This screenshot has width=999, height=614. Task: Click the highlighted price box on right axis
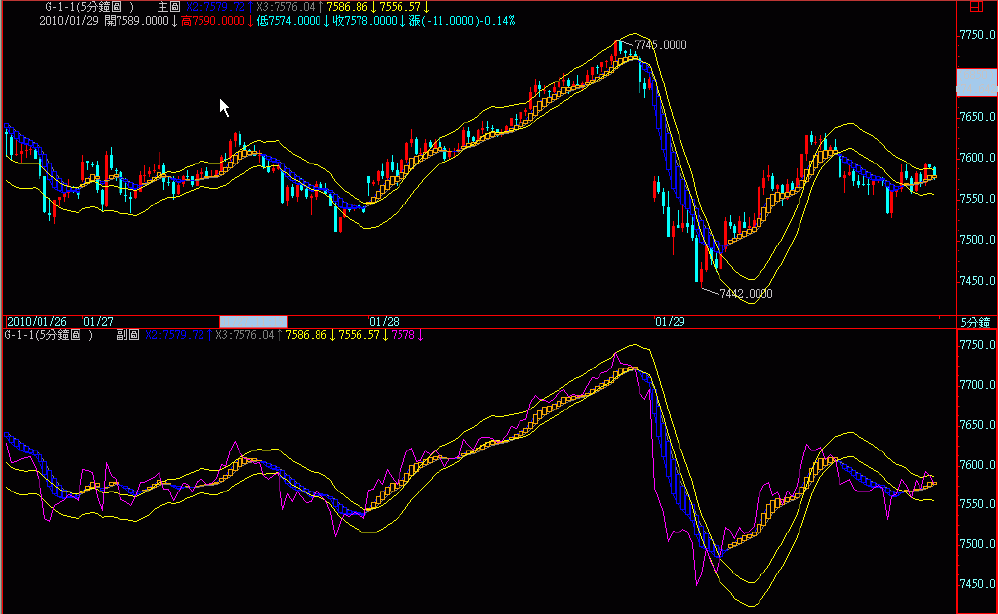point(977,82)
